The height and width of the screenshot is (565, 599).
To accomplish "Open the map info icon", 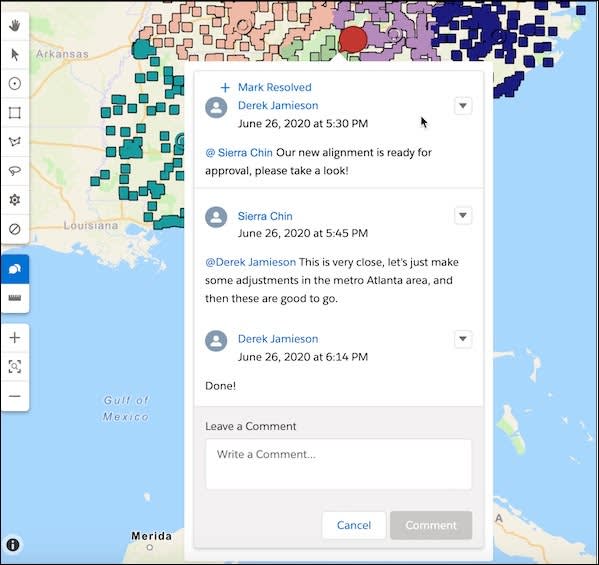I will (13, 544).
